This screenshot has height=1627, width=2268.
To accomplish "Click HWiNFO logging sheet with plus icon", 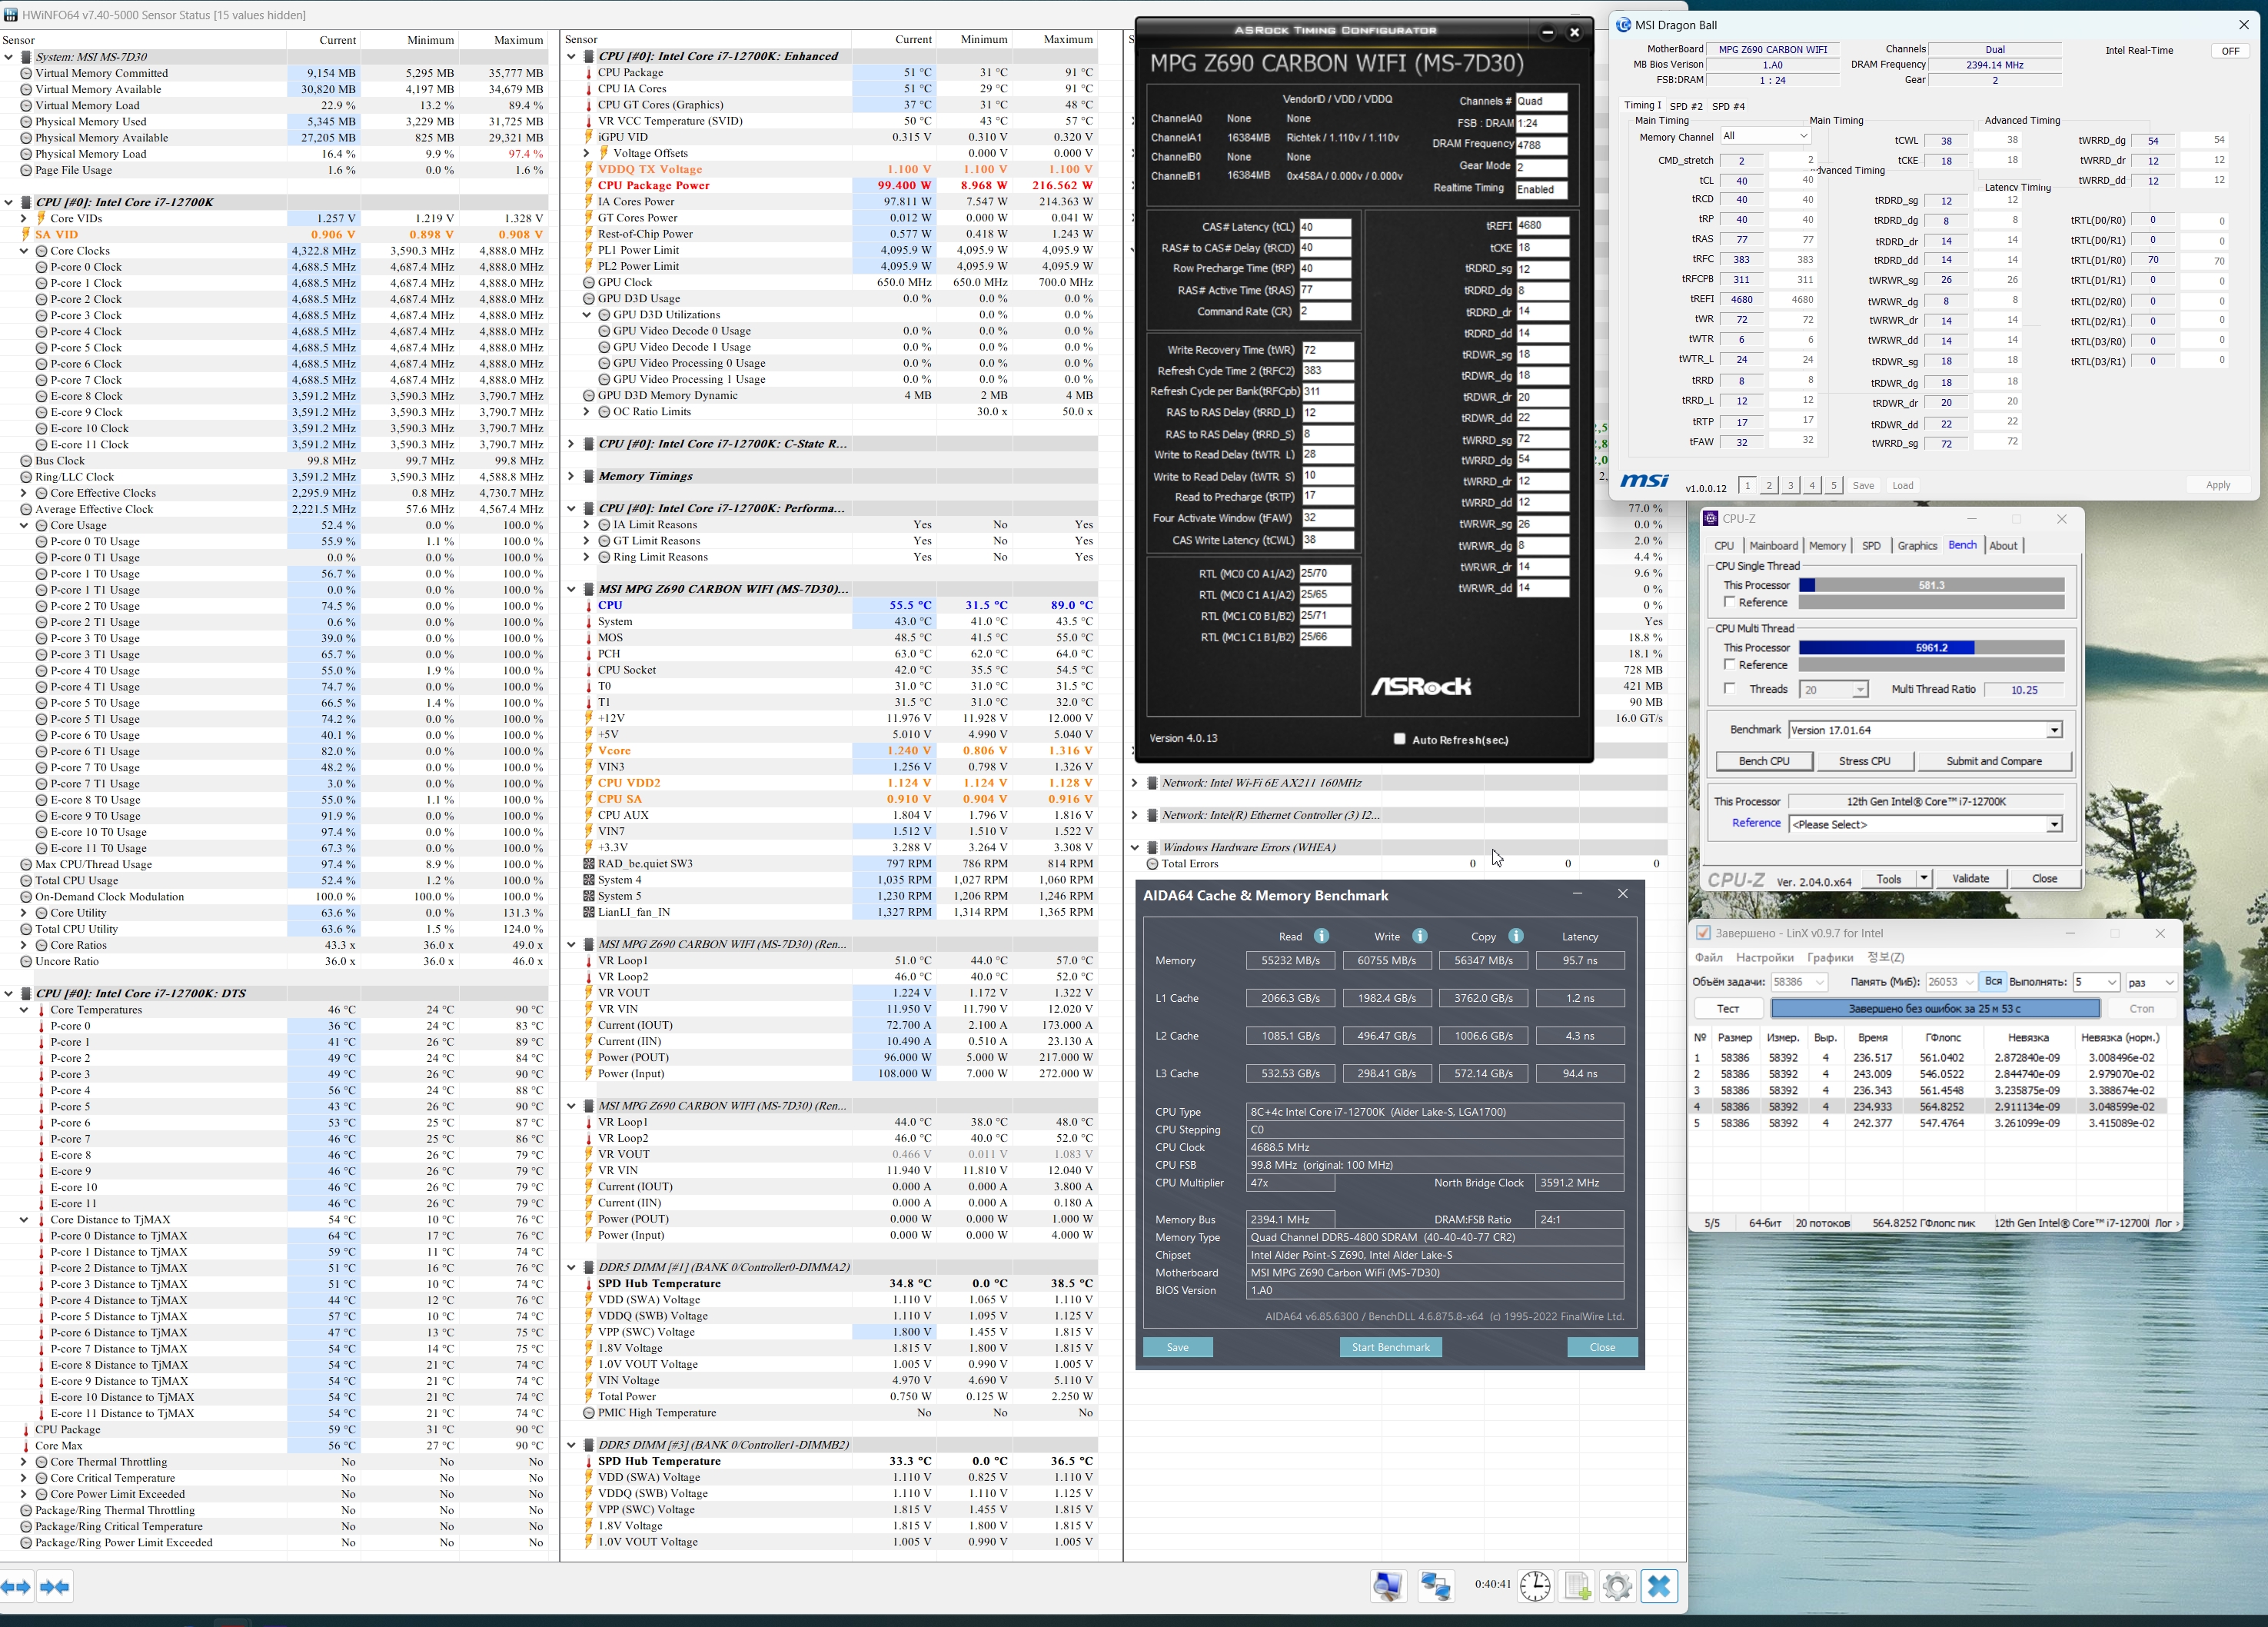I will [x=1577, y=1586].
